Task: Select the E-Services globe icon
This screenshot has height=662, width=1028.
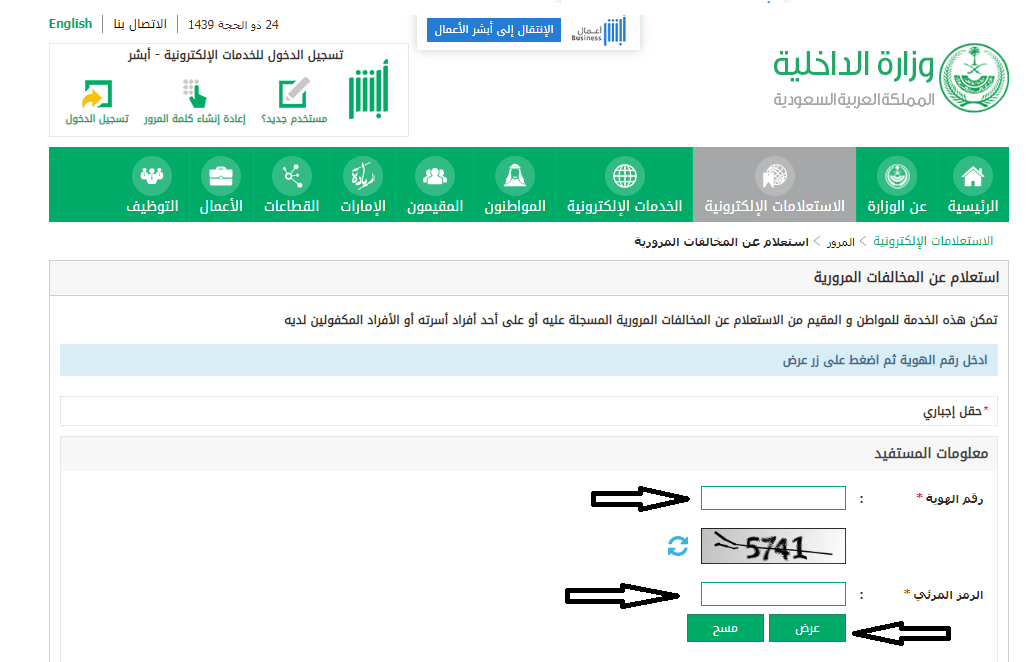Action: click(625, 176)
